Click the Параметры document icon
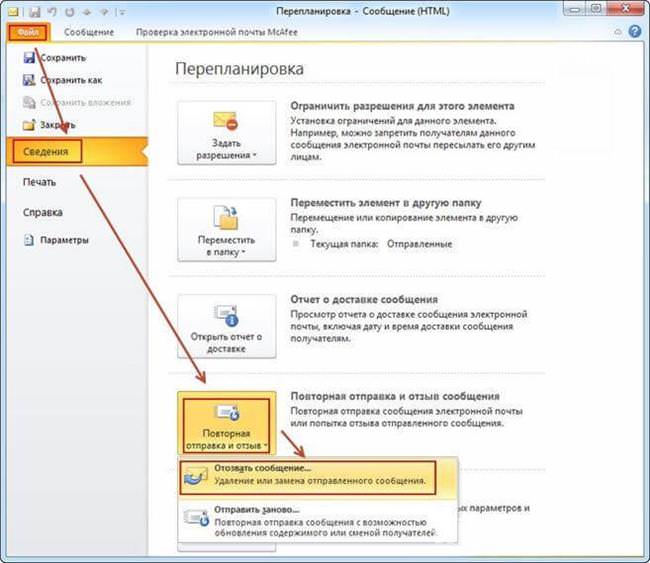This screenshot has height=563, width=650. click(29, 240)
